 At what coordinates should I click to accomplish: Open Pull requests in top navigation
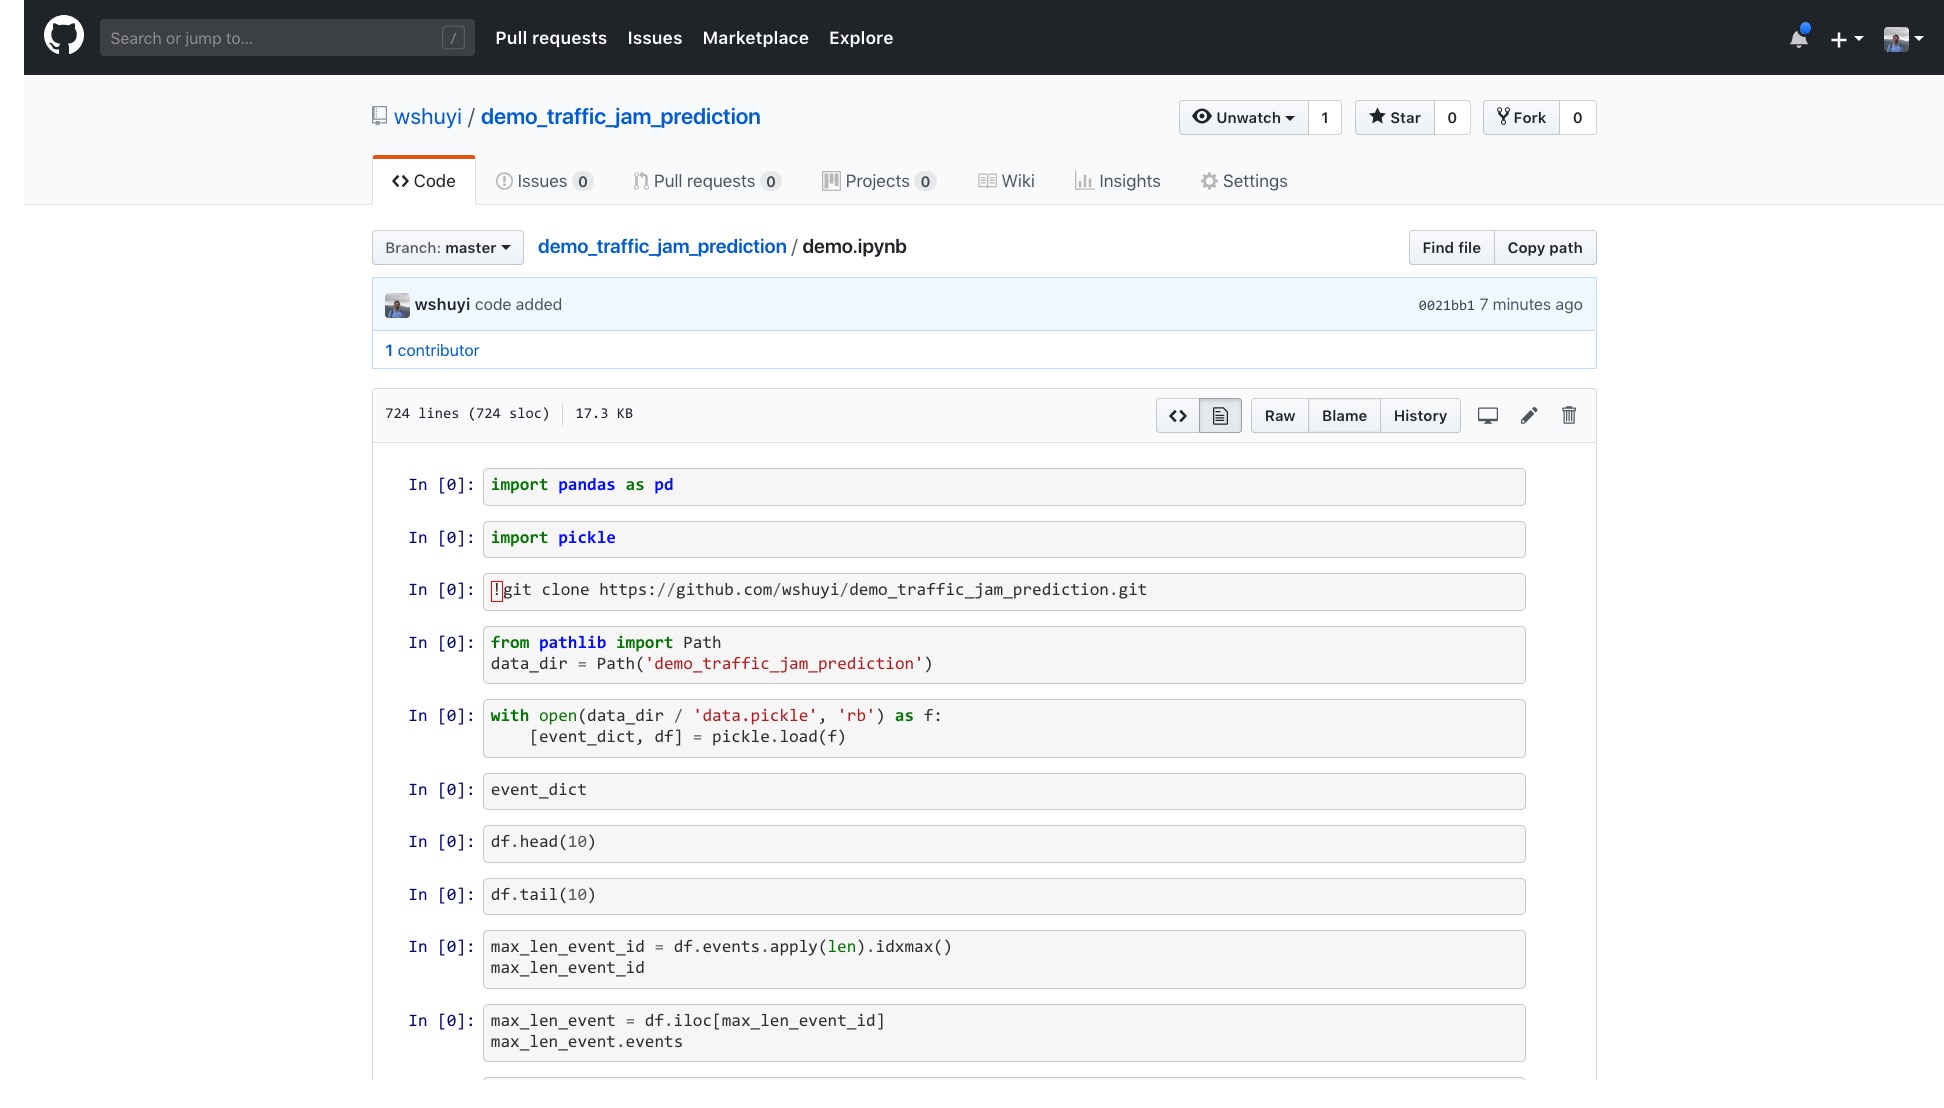(551, 38)
